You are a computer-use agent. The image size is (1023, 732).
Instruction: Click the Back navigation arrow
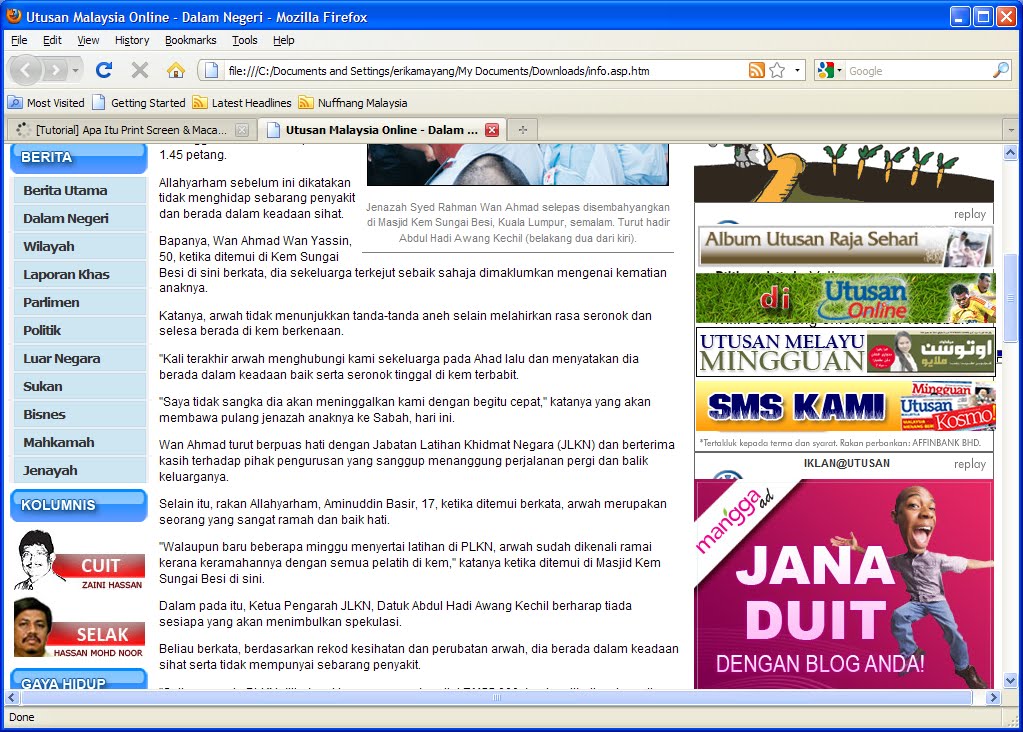click(26, 69)
